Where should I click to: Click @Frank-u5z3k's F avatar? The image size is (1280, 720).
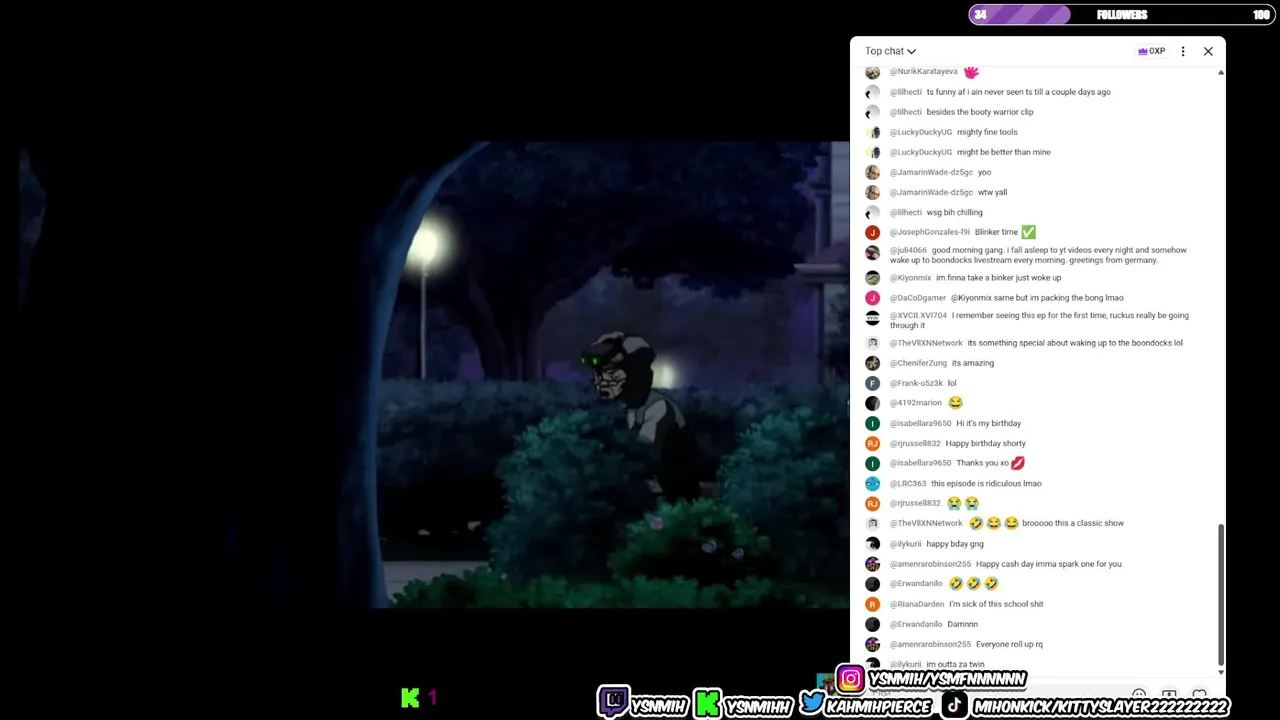(873, 383)
